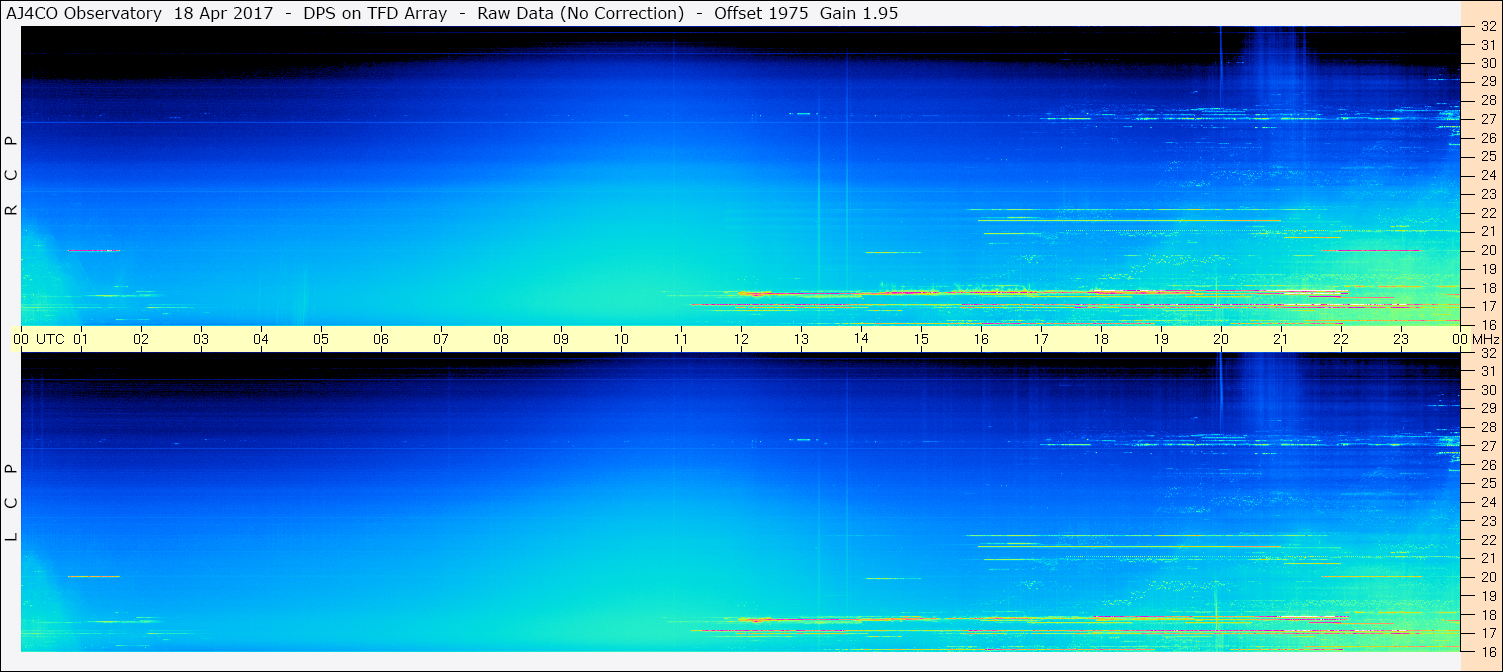Image resolution: width=1503 pixels, height=672 pixels.
Task: Click the 32 MHz label of LCP panel
Action: pyautogui.click(x=1488, y=353)
